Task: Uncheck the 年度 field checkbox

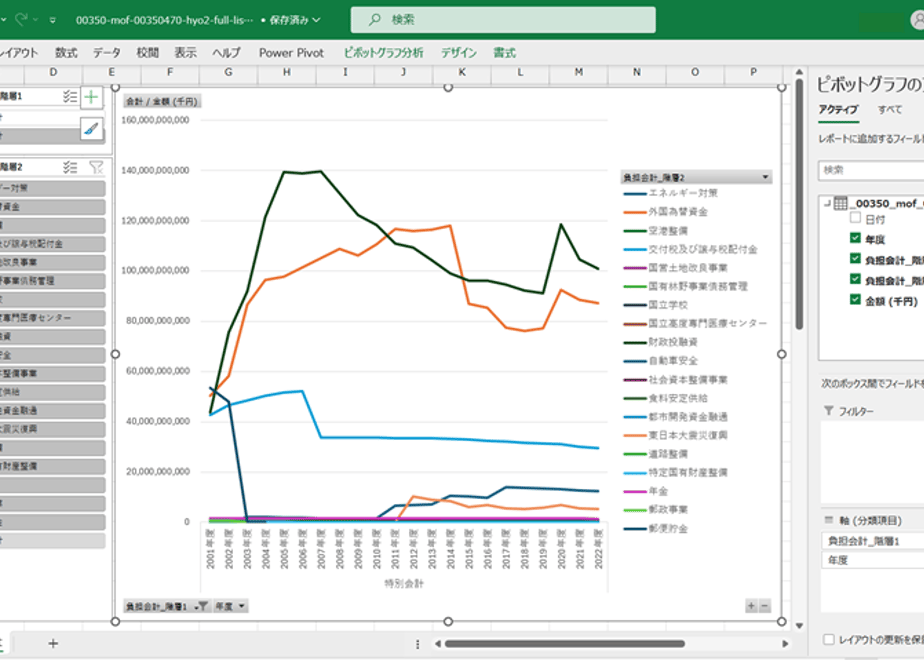Action: click(x=856, y=237)
